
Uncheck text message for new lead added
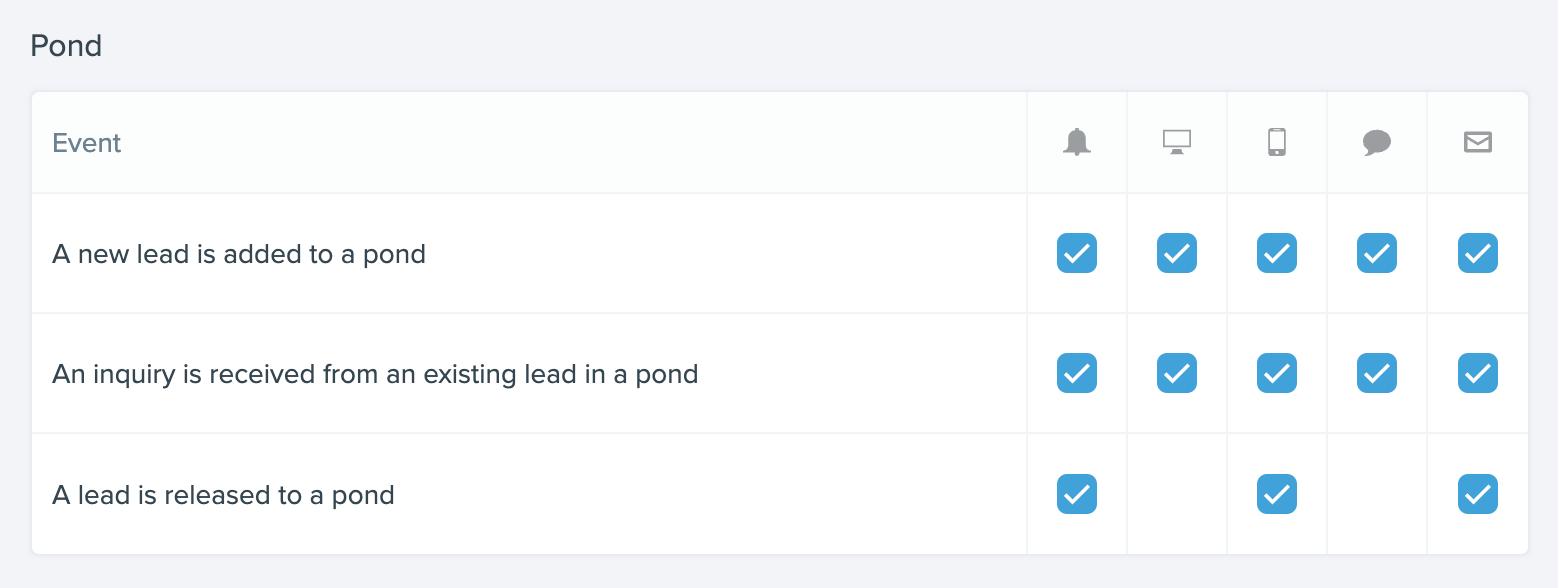click(x=1377, y=253)
